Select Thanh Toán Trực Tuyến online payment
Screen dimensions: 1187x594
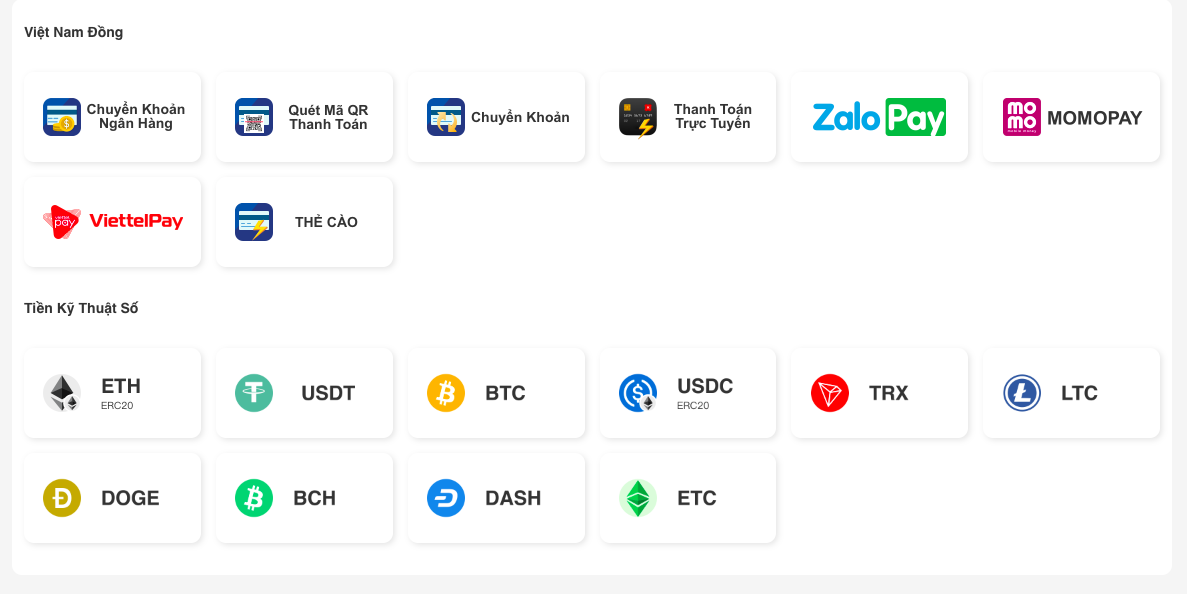coord(689,117)
